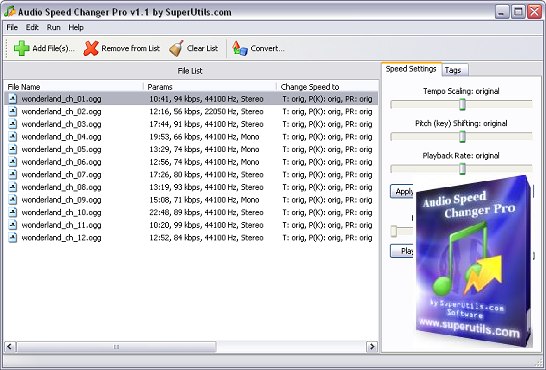546x370 pixels.
Task: Click params "15:08, 71 kbps, 44100 Hz, Mono"
Action: [204, 200]
